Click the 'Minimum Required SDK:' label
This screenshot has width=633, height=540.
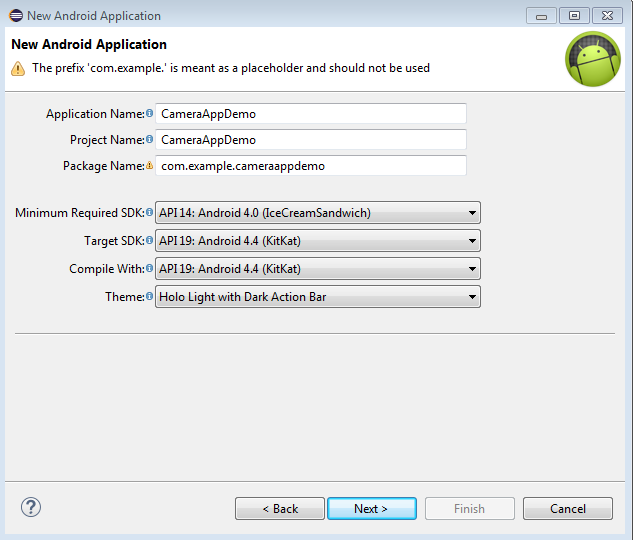click(x=80, y=213)
